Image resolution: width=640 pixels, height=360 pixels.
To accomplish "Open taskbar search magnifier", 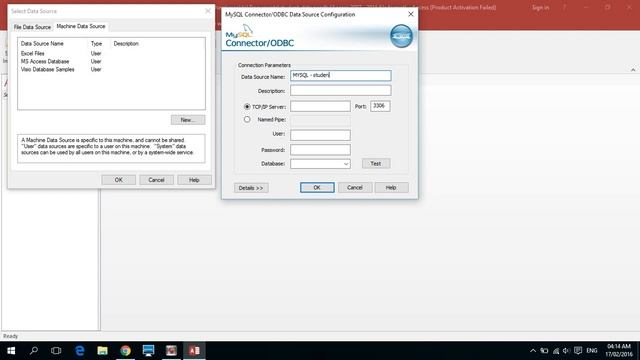I will (34, 351).
